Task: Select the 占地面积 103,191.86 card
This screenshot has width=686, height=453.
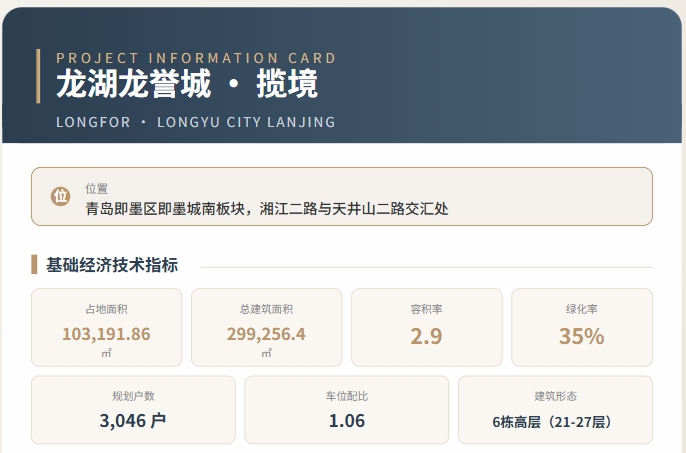Action: tap(106, 327)
